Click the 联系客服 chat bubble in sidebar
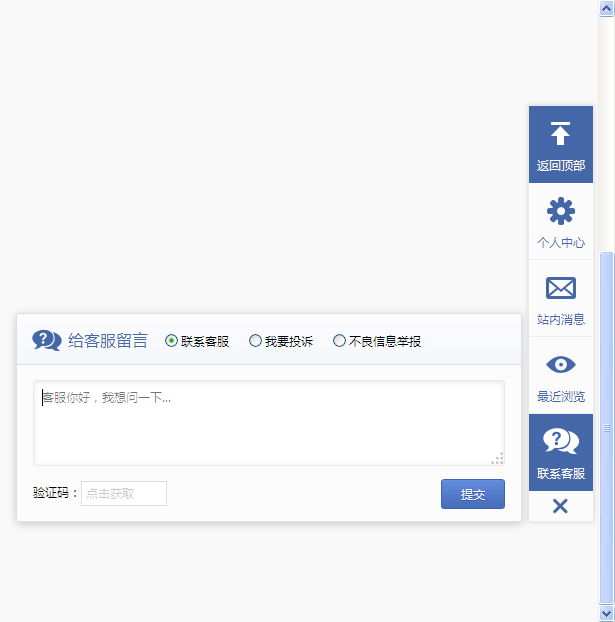The image size is (615, 622). point(560,441)
